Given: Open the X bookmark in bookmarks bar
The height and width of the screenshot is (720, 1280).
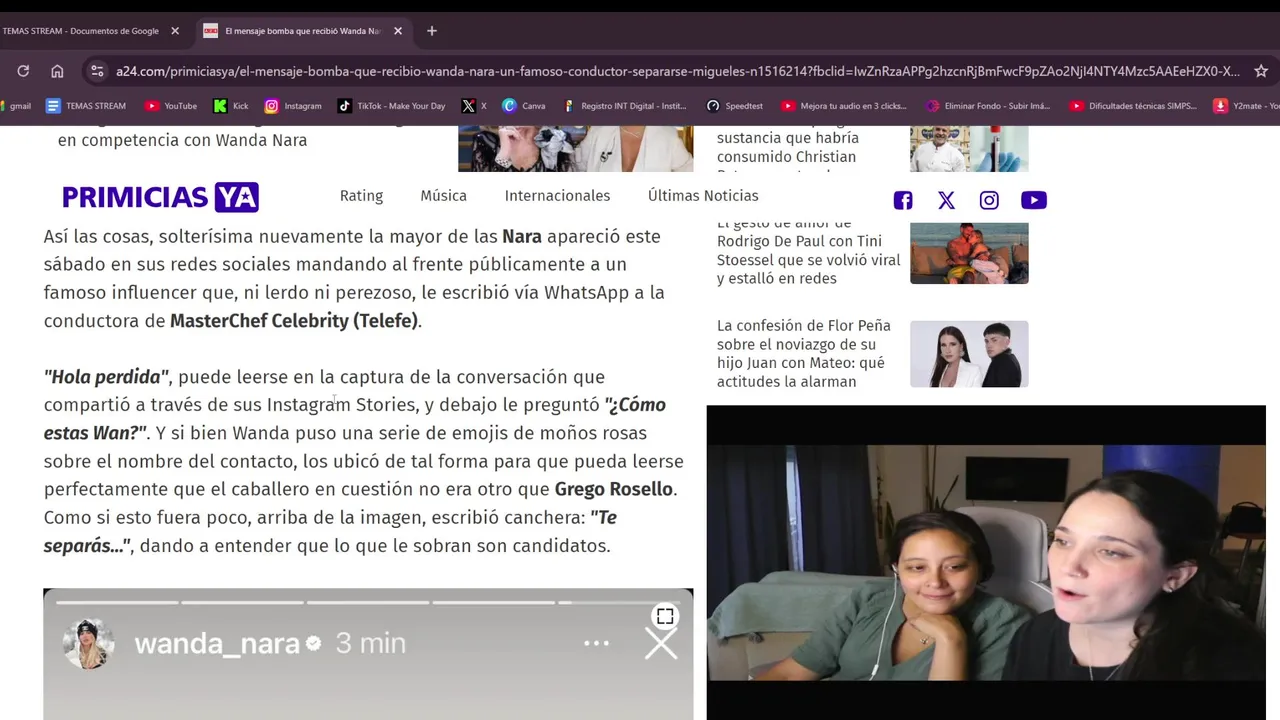Looking at the screenshot, I should [474, 106].
